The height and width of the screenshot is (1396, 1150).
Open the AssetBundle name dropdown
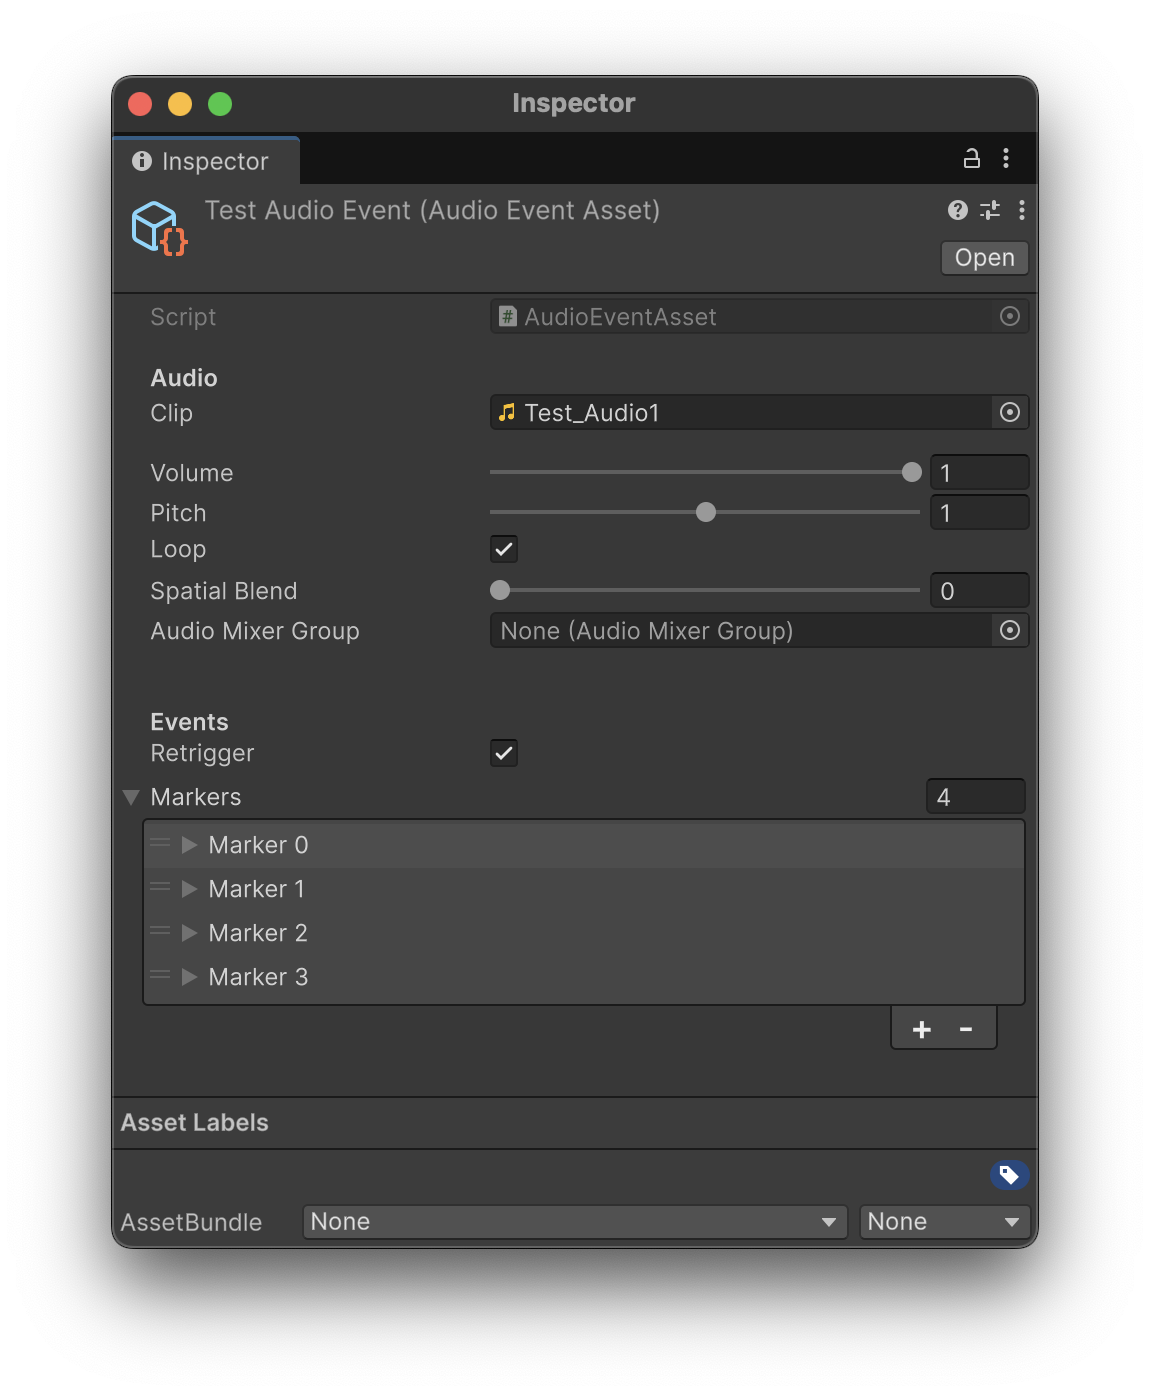click(575, 1222)
